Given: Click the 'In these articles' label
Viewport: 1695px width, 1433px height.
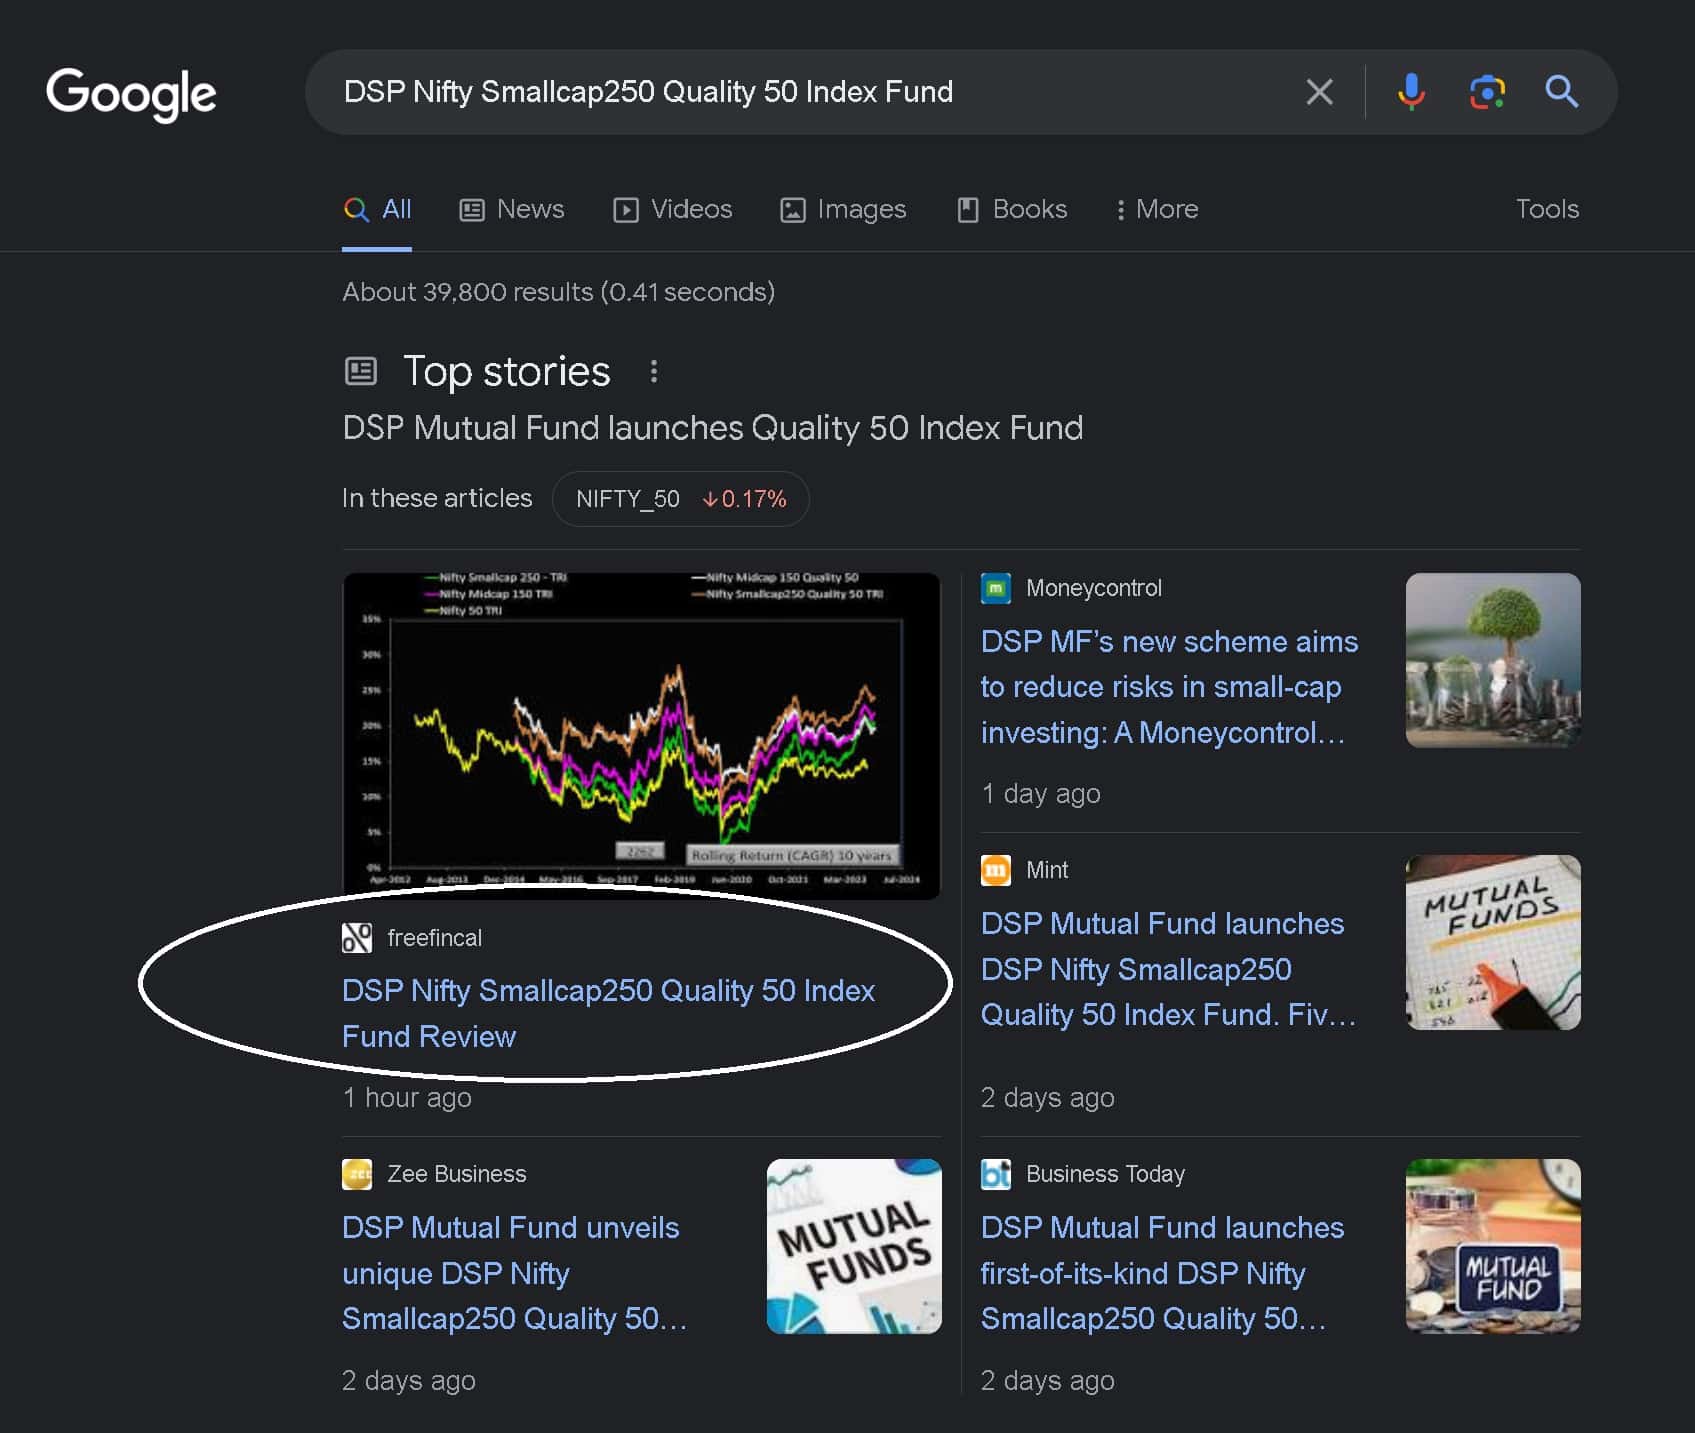Looking at the screenshot, I should tap(437, 498).
